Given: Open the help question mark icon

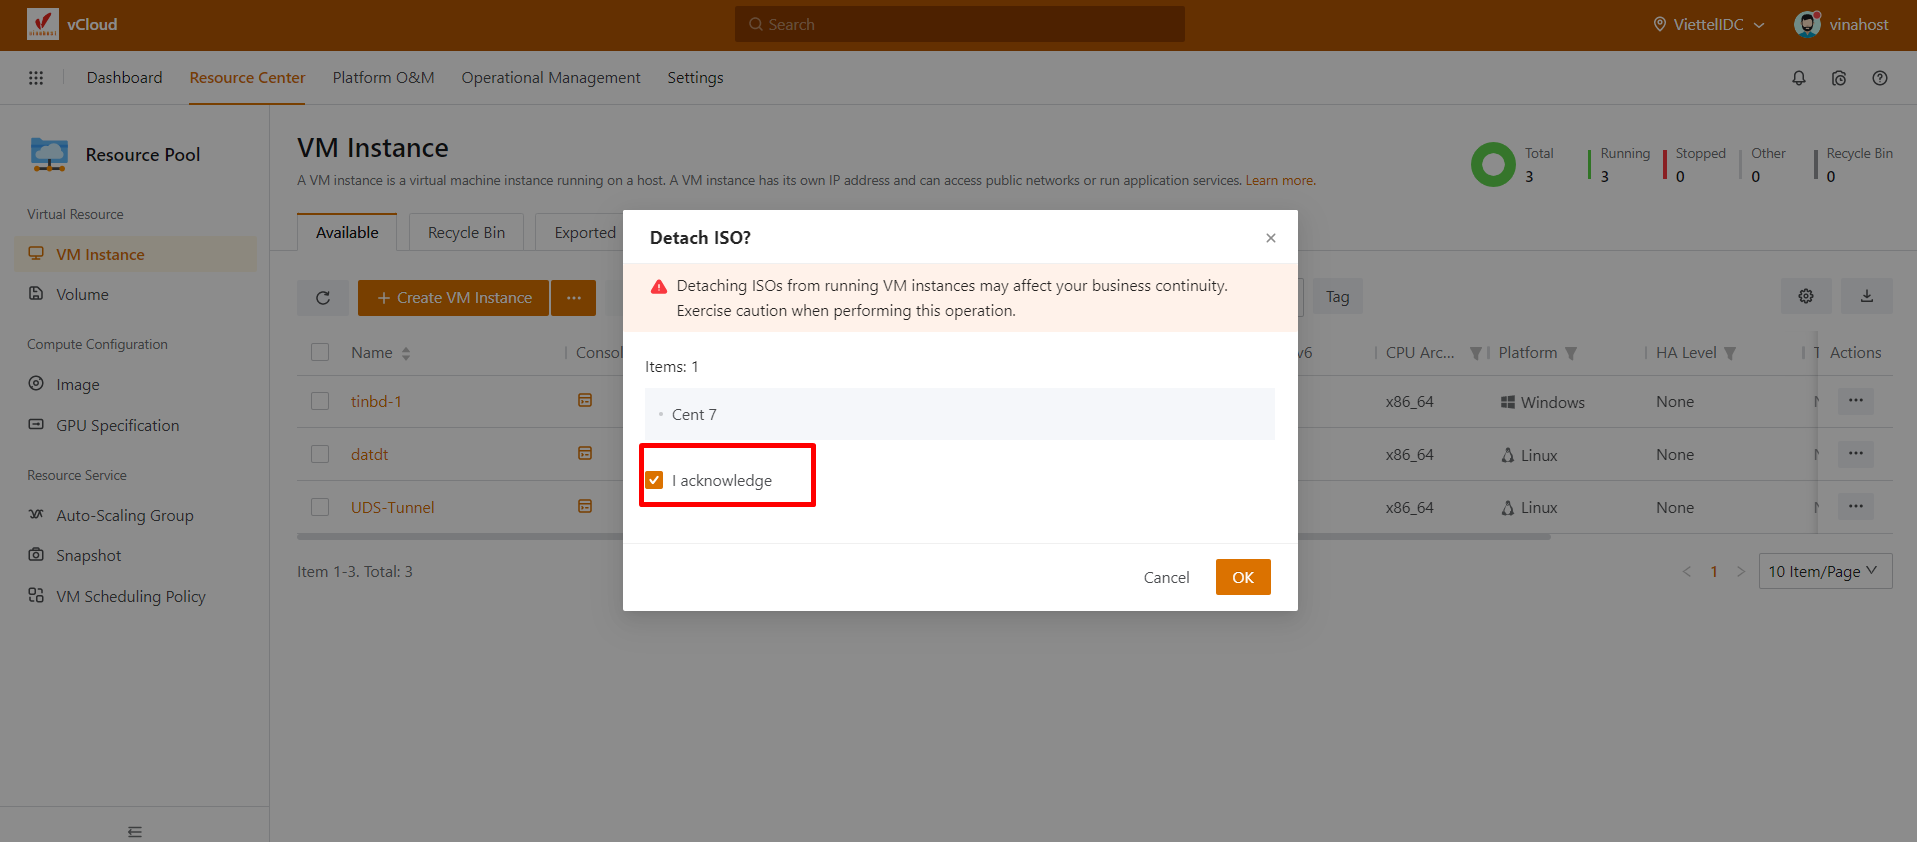Looking at the screenshot, I should coord(1880,78).
